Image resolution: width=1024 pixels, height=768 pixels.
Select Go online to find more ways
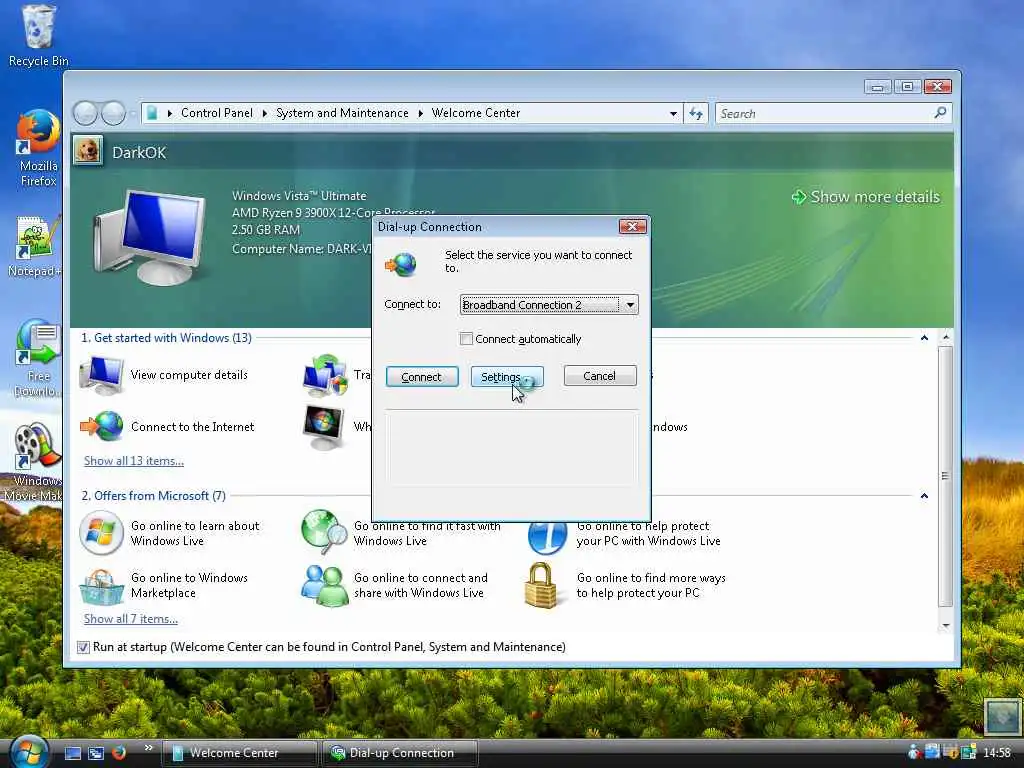point(651,585)
